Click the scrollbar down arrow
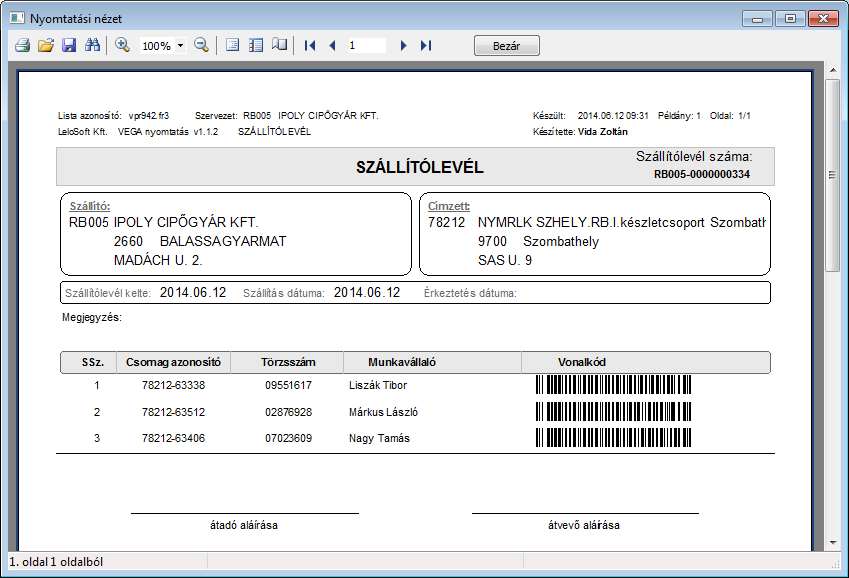Viewport: 849px width, 578px height. [832, 543]
